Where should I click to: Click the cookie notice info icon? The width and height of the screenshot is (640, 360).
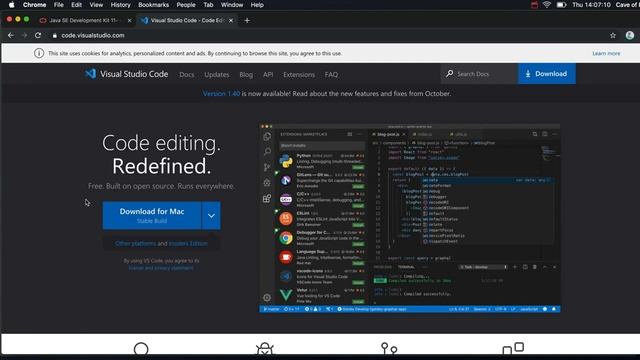click(39, 53)
